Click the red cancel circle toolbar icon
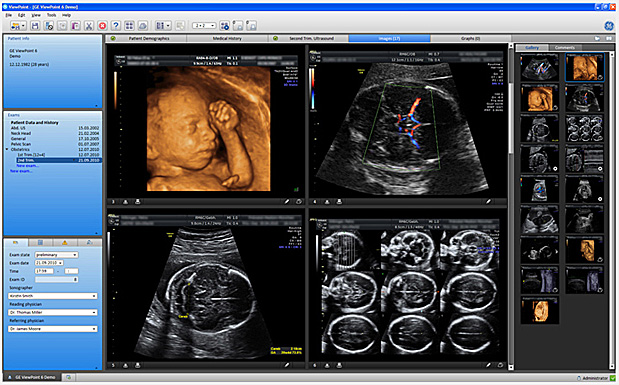This screenshot has height=385, width=619. pyautogui.click(x=102, y=26)
